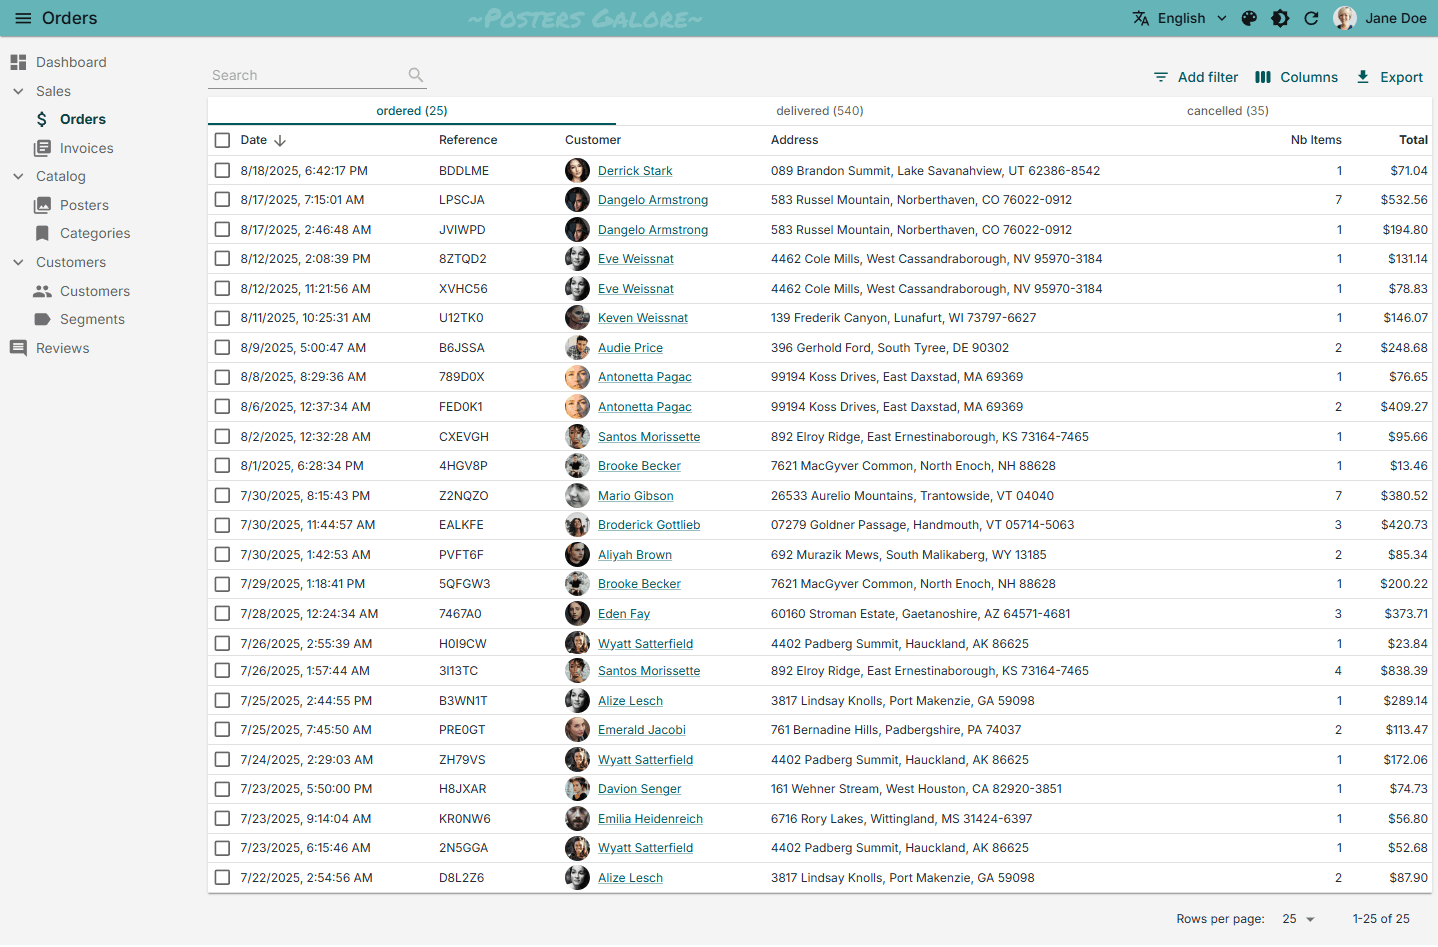Tick the checkbox for order B6JSSA
This screenshot has width=1438, height=947.
tap(222, 348)
